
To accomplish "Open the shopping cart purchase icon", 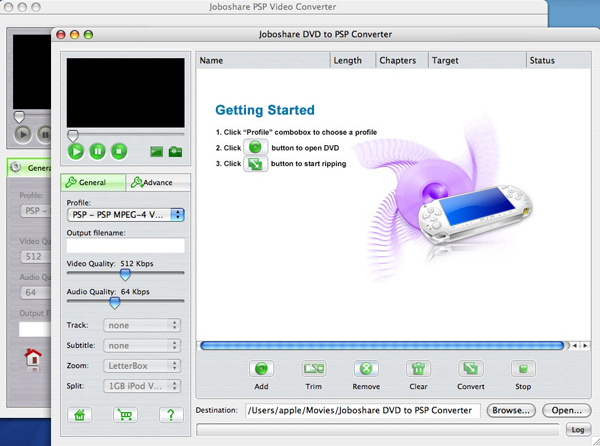I will point(125,415).
